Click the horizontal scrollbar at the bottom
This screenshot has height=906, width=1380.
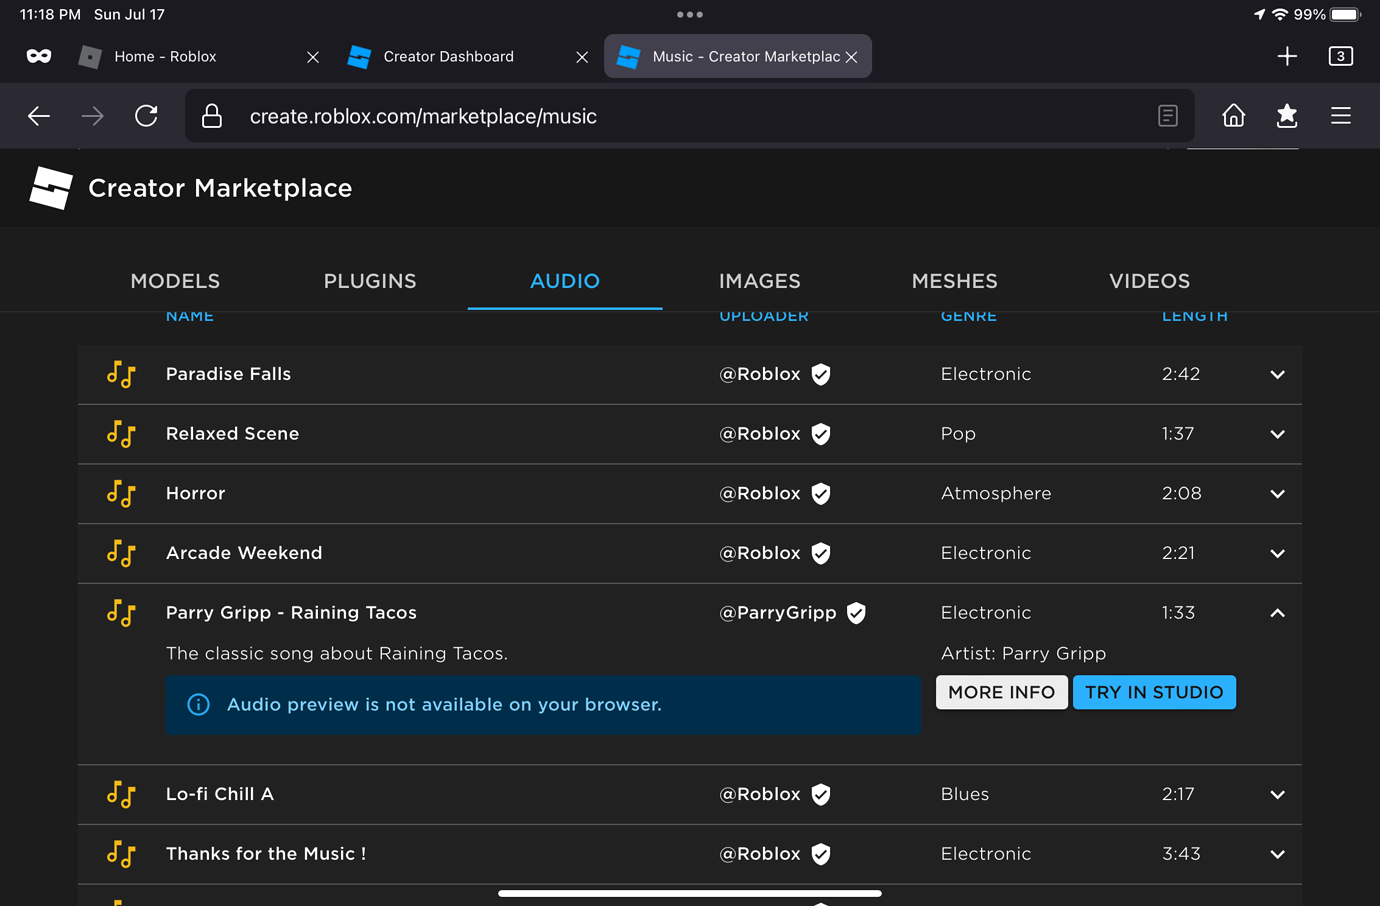[x=690, y=893]
